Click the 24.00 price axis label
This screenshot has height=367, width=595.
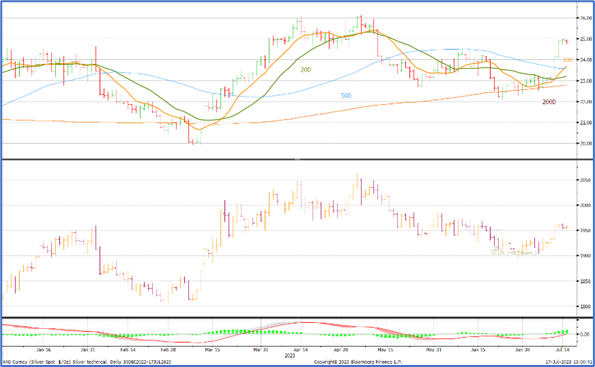pos(586,60)
